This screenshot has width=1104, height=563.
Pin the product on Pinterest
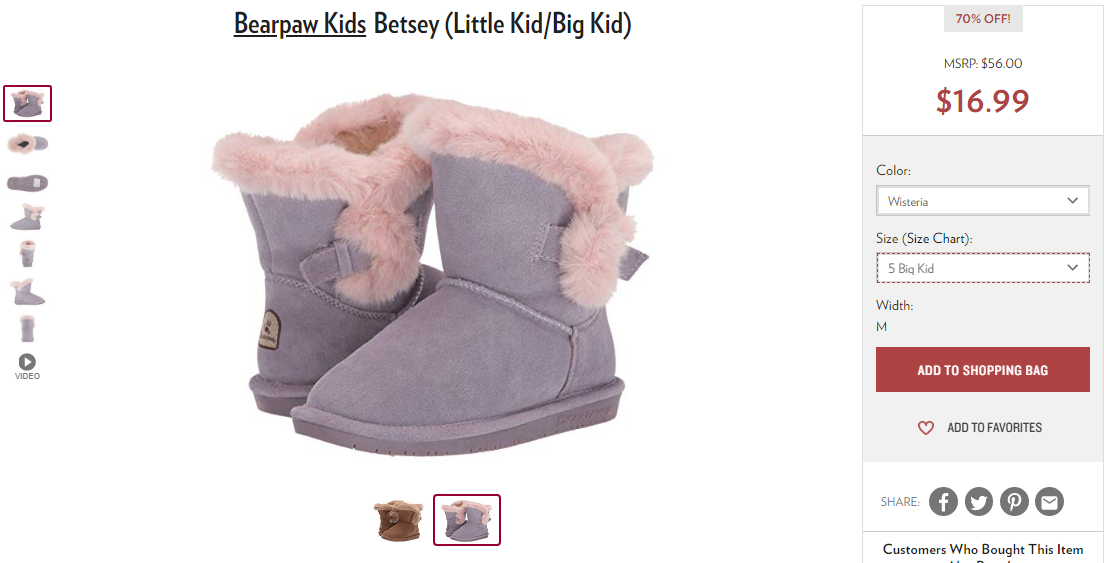coord(1014,502)
